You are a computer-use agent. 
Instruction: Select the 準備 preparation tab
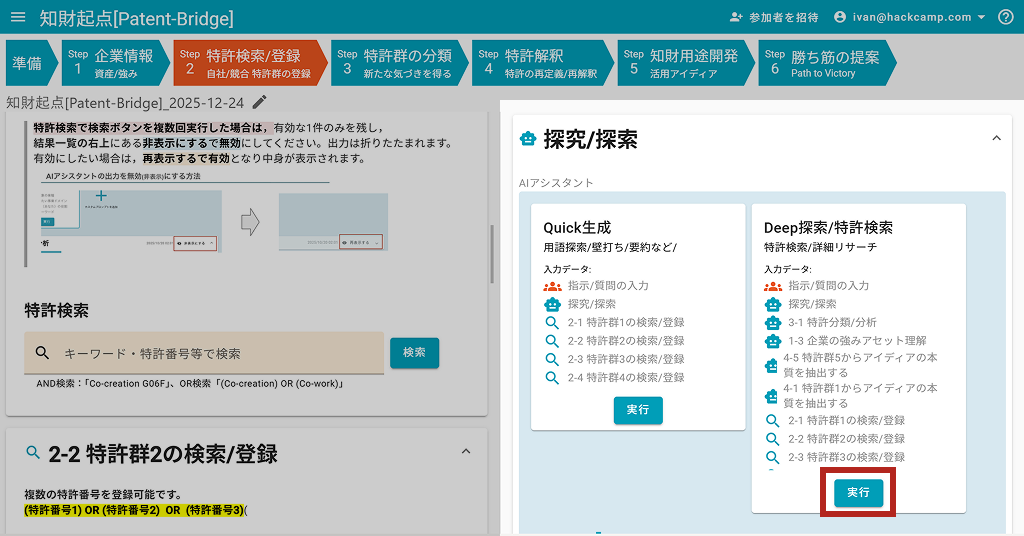27,62
